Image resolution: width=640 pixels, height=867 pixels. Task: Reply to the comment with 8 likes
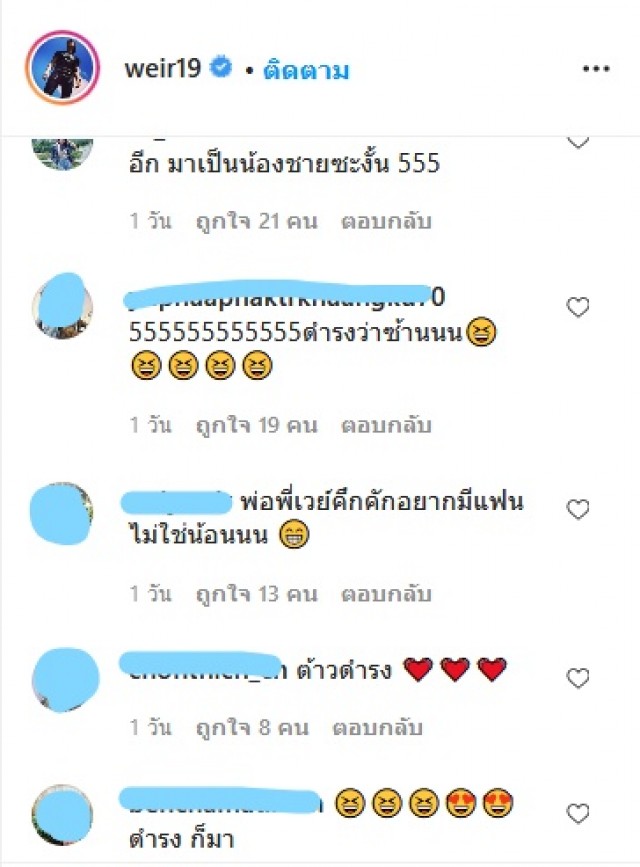coord(378,728)
